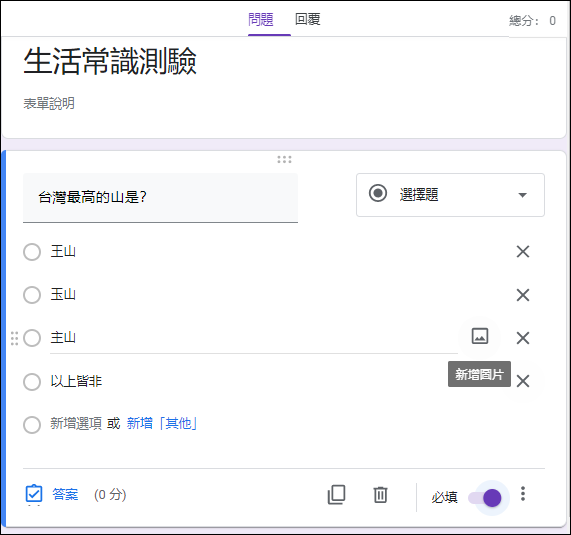This screenshot has width=571, height=535.
Task: Click the 主山 option text field
Action: click(x=253, y=338)
